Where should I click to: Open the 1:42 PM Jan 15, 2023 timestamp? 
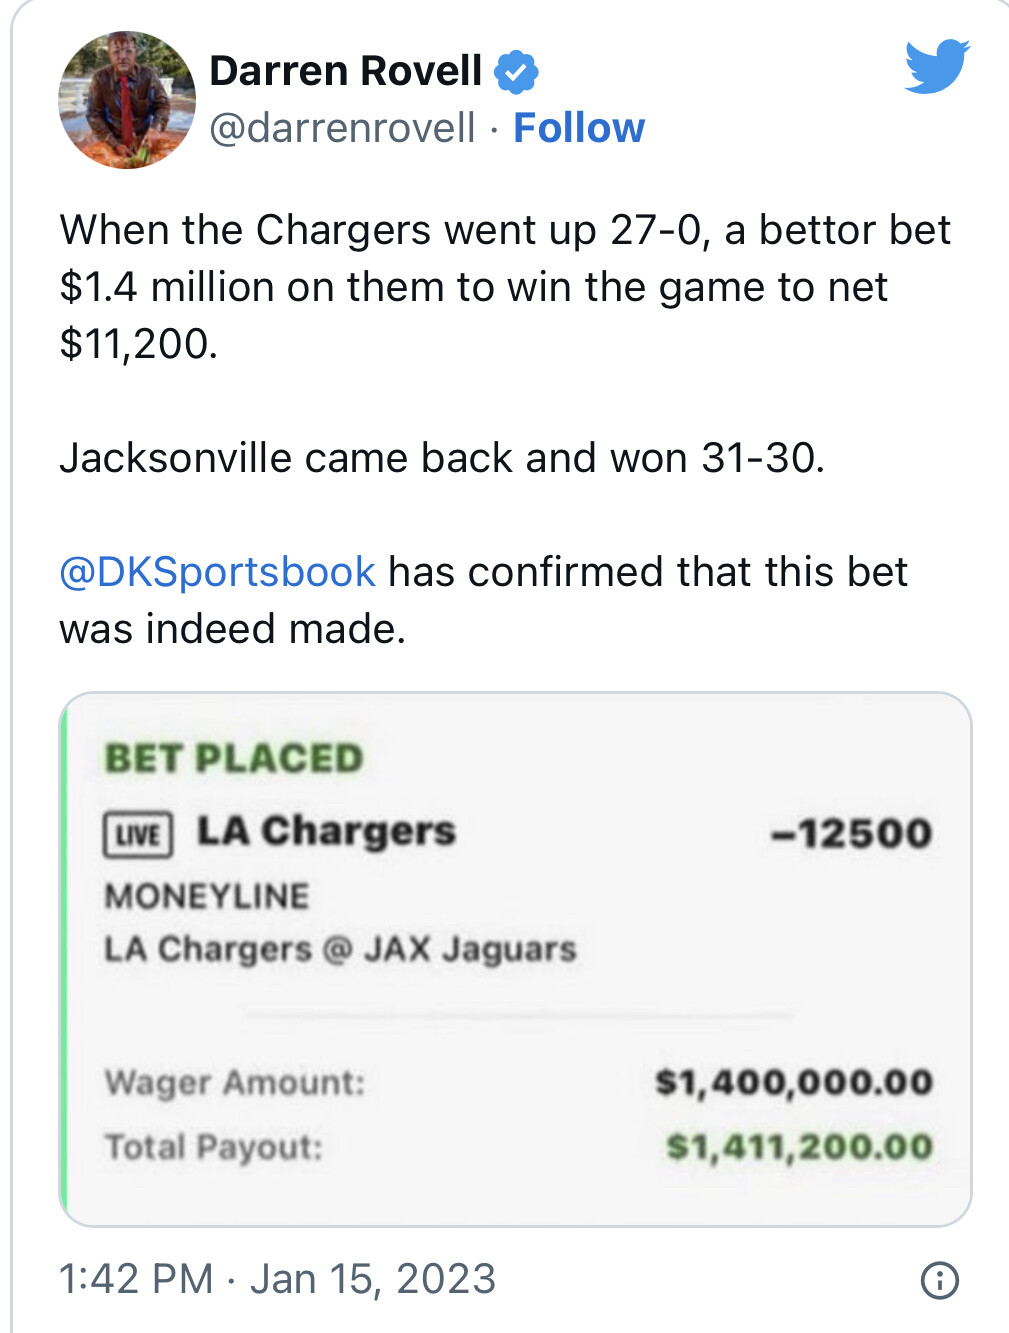pyautogui.click(x=277, y=1279)
